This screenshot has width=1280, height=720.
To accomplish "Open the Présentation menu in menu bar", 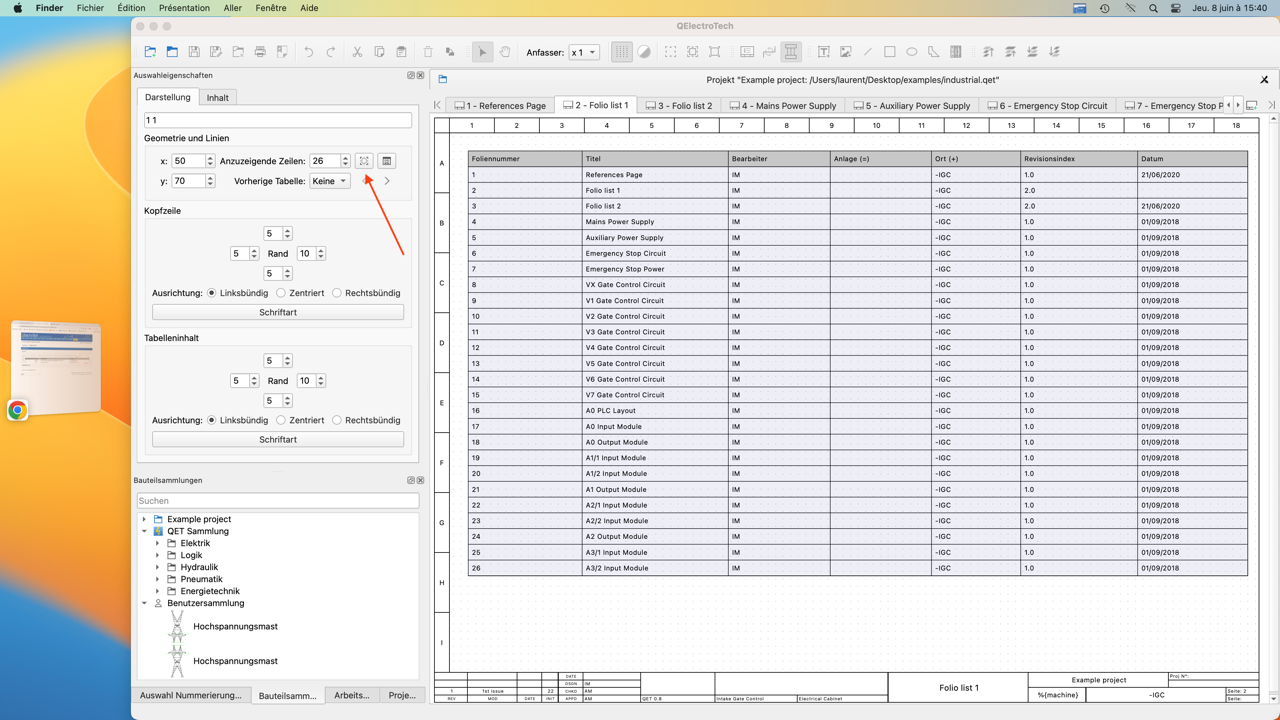I will click(x=184, y=8).
